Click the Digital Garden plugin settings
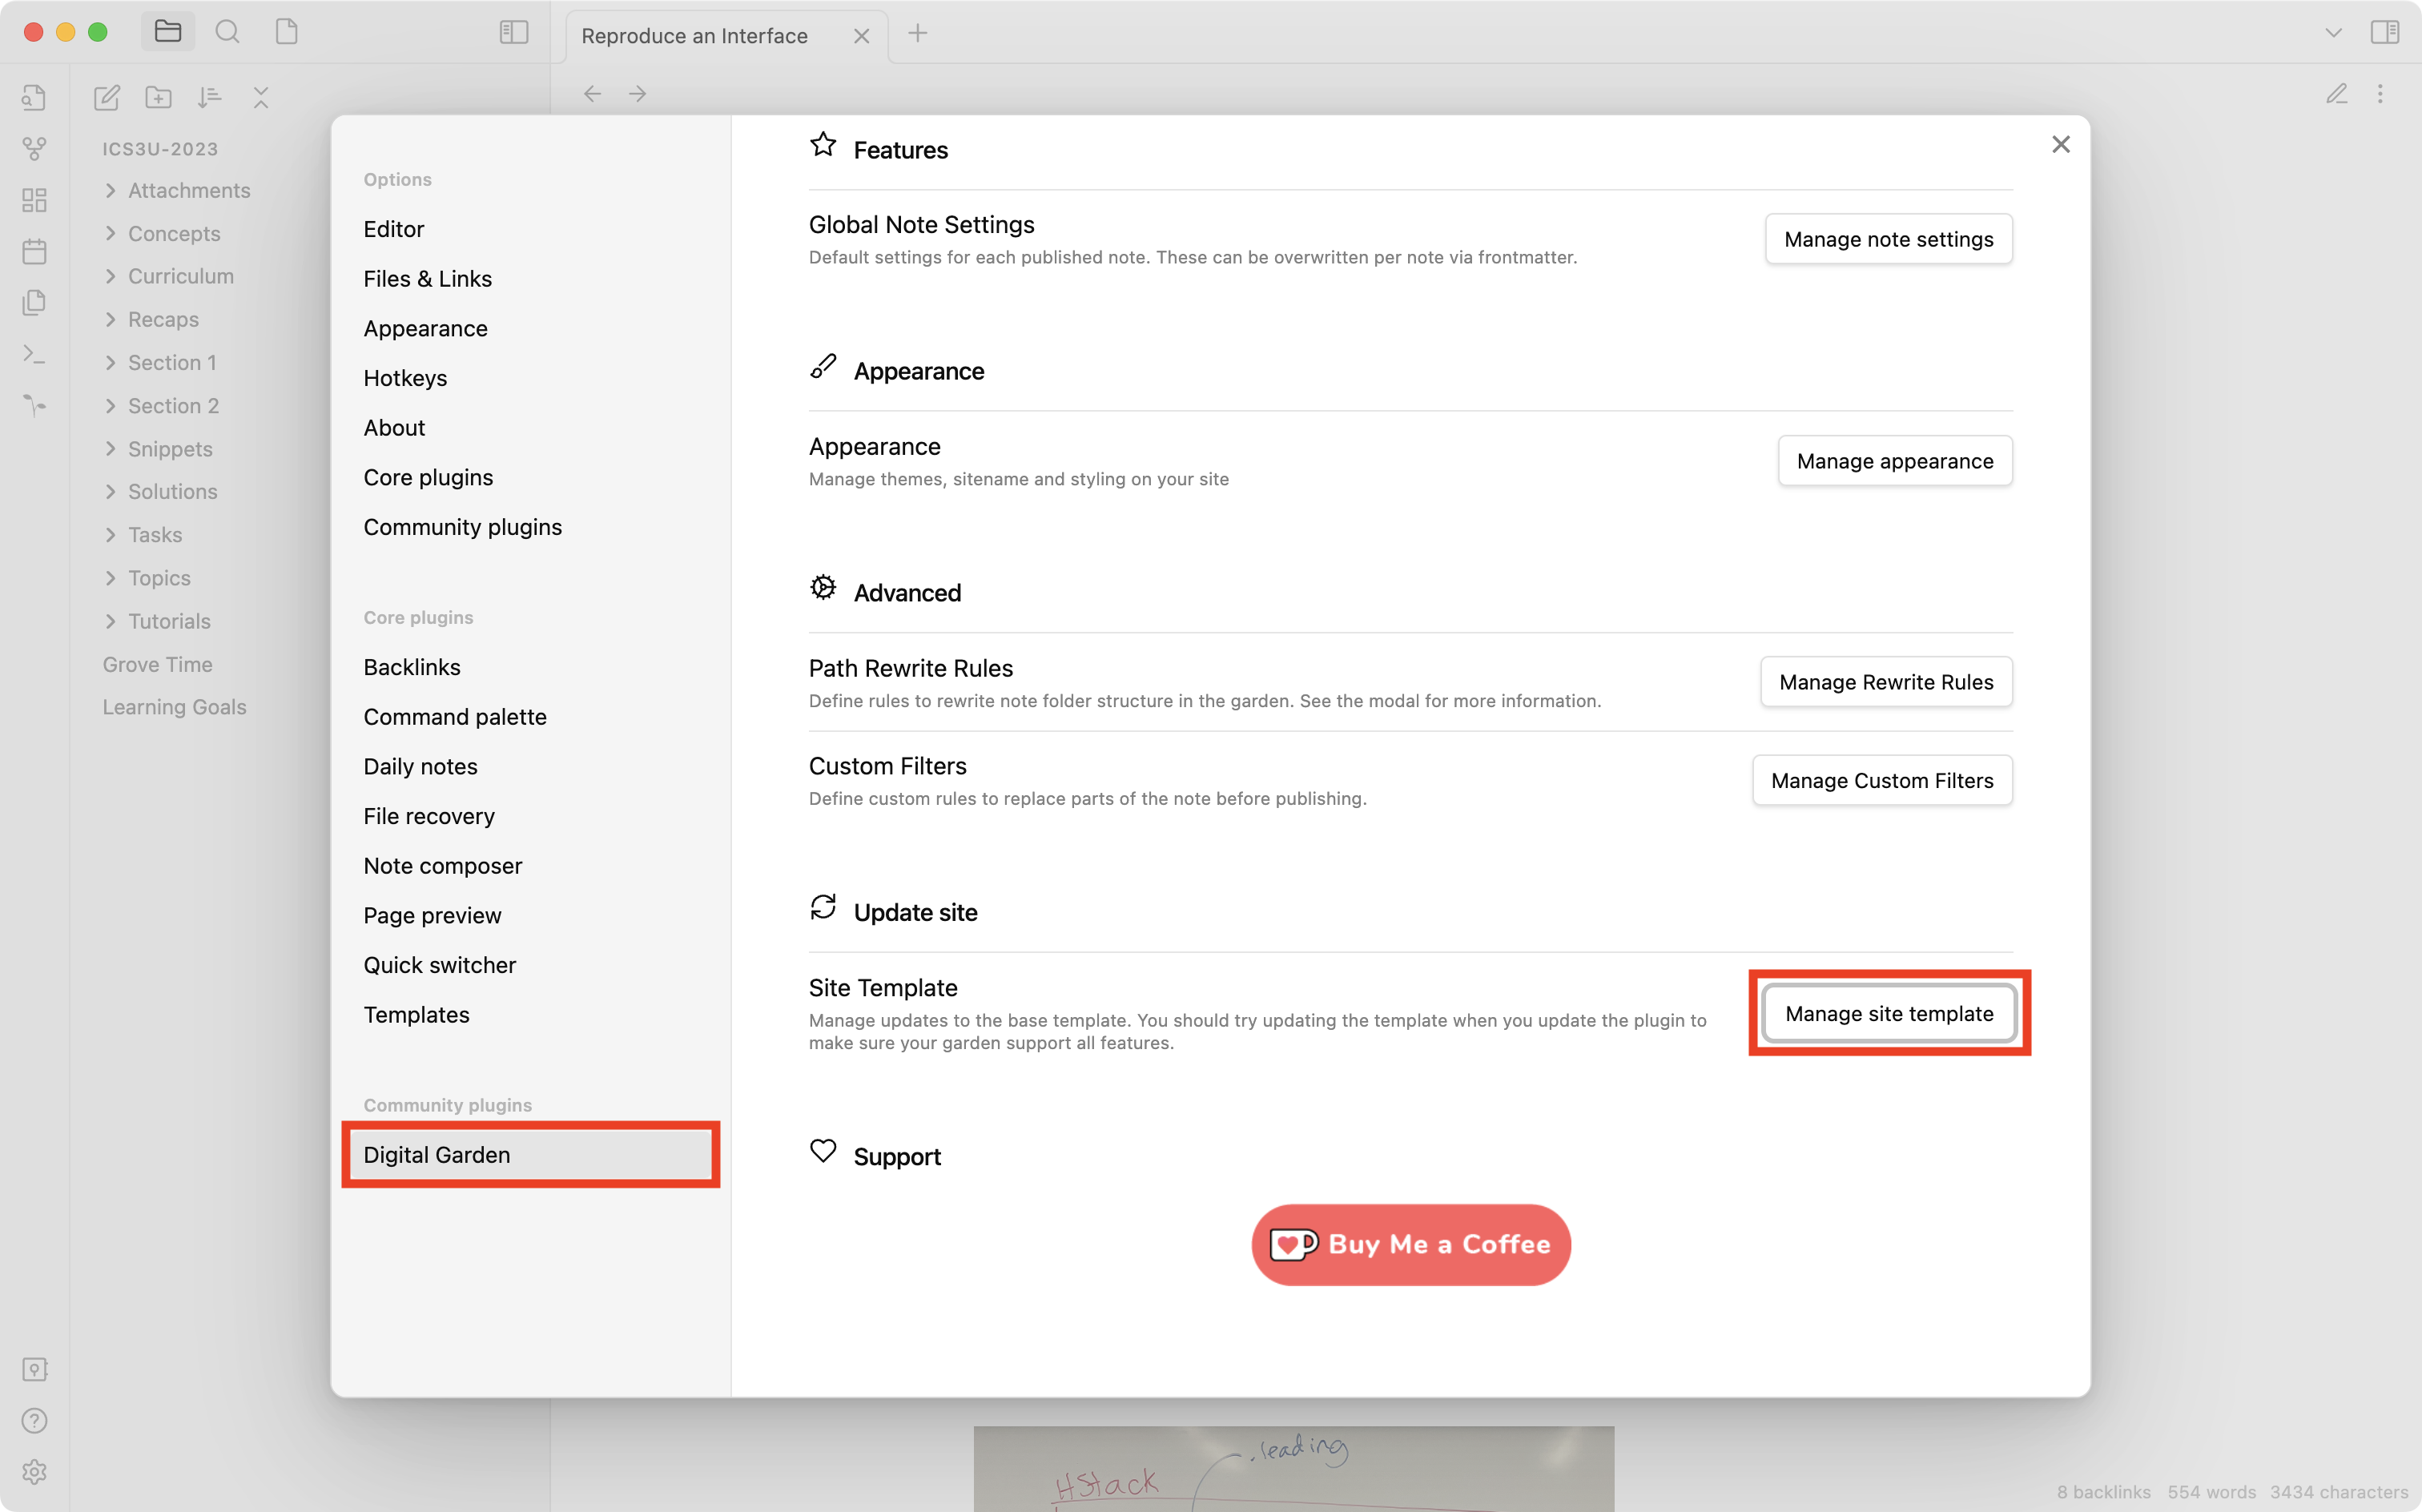Image resolution: width=2422 pixels, height=1512 pixels. click(x=531, y=1153)
